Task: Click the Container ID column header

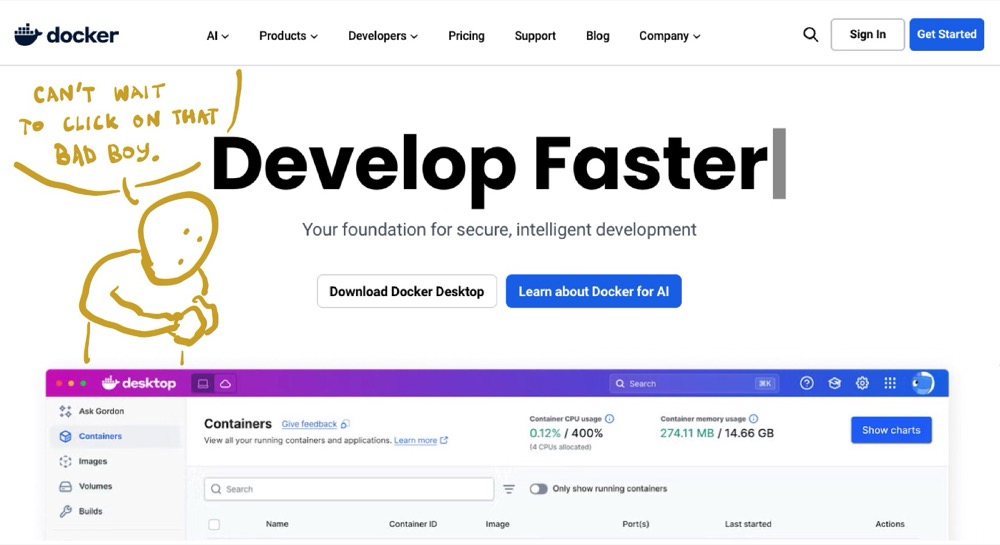Action: [413, 524]
